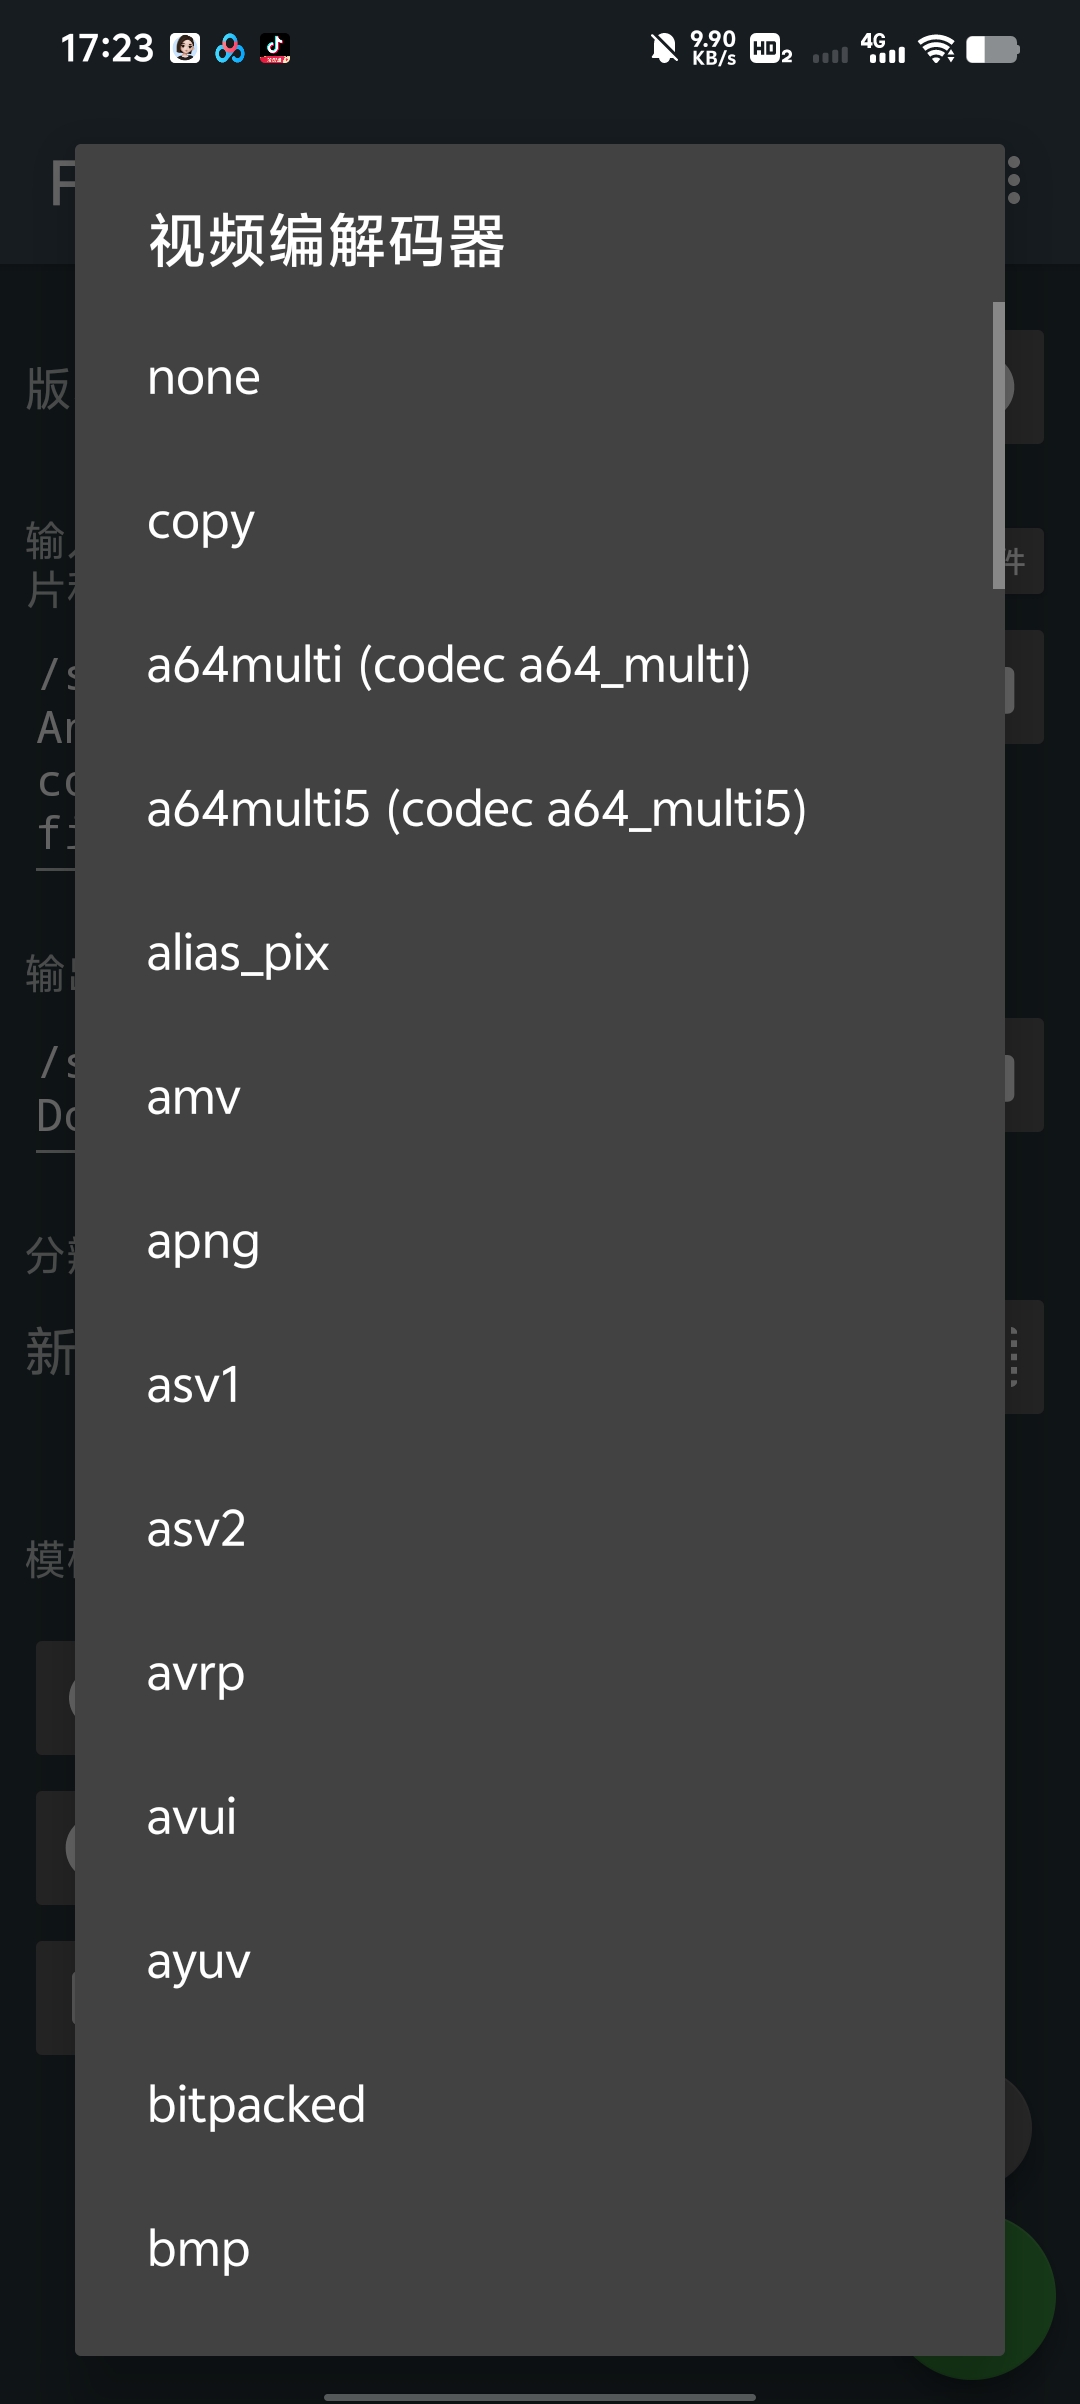The image size is (1080, 2404).
Task: Pick the asv1 codec entry
Action: point(540,1386)
